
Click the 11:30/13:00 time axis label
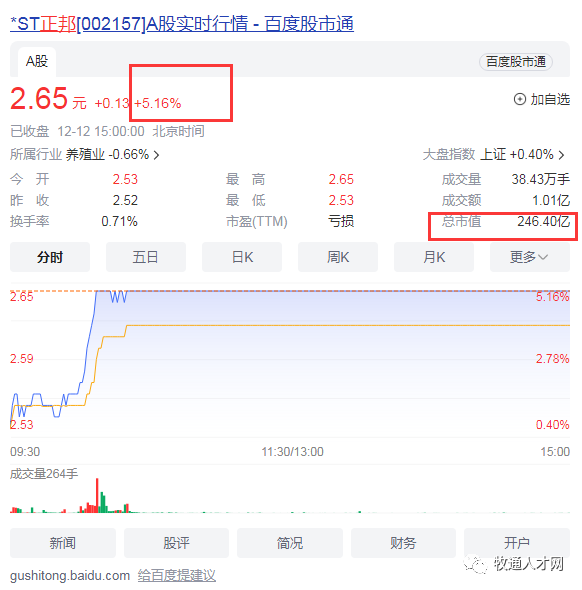pos(292,452)
